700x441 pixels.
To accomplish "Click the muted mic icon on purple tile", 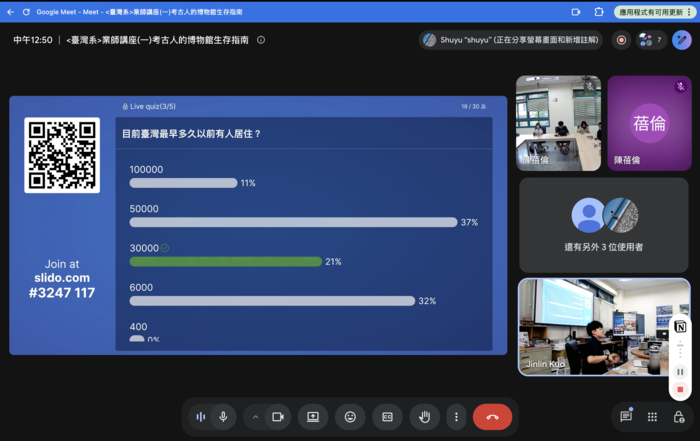I will [680, 87].
